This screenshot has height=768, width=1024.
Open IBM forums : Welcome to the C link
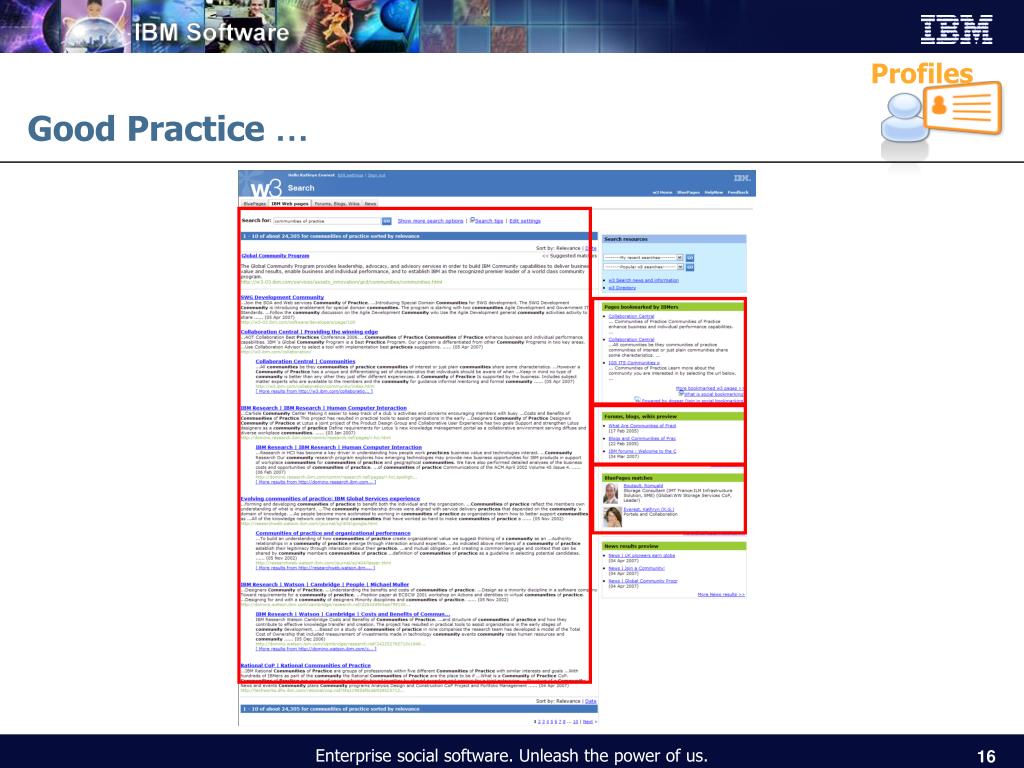tap(642, 451)
